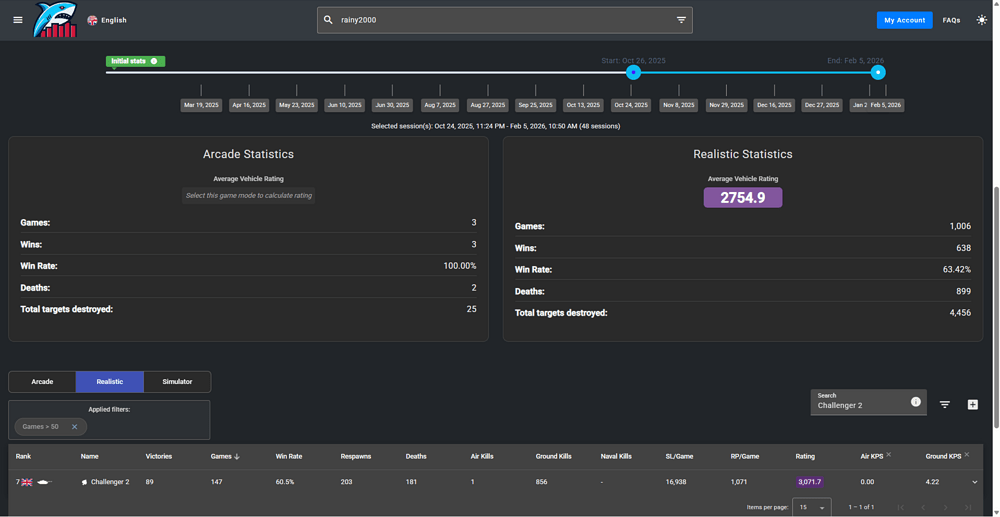This screenshot has width=1000, height=517.
Task: Open the vehicle table filter icon
Action: pos(945,405)
